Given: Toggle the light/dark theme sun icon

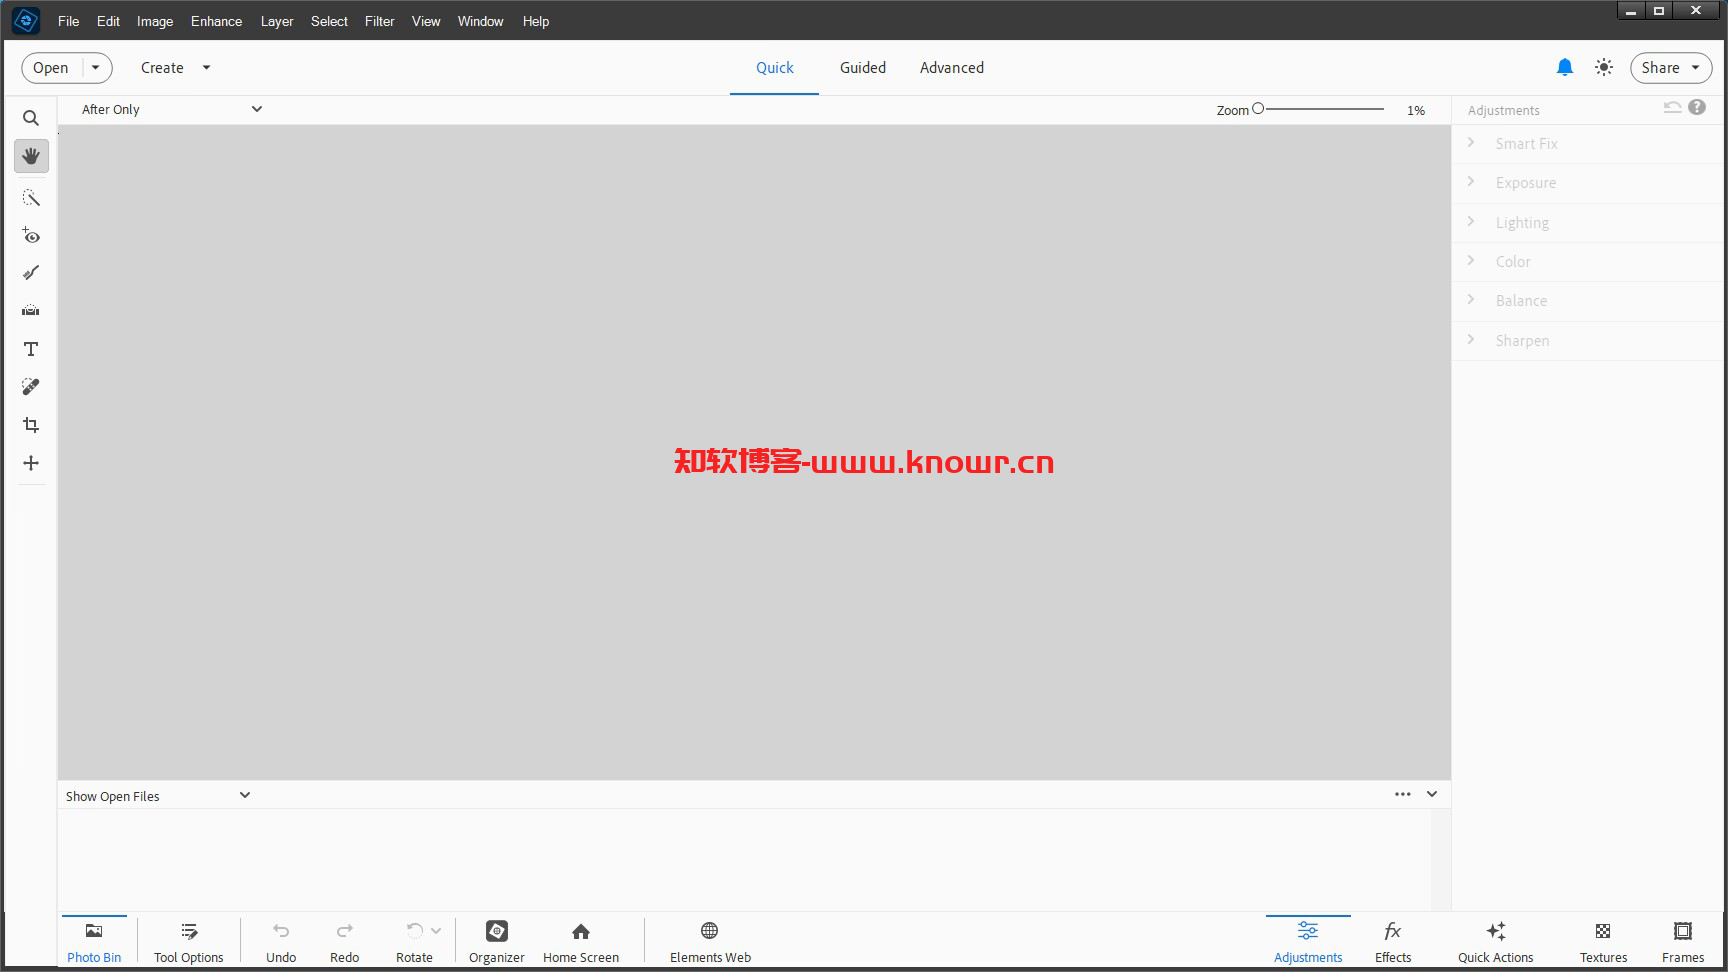Looking at the screenshot, I should tap(1604, 67).
